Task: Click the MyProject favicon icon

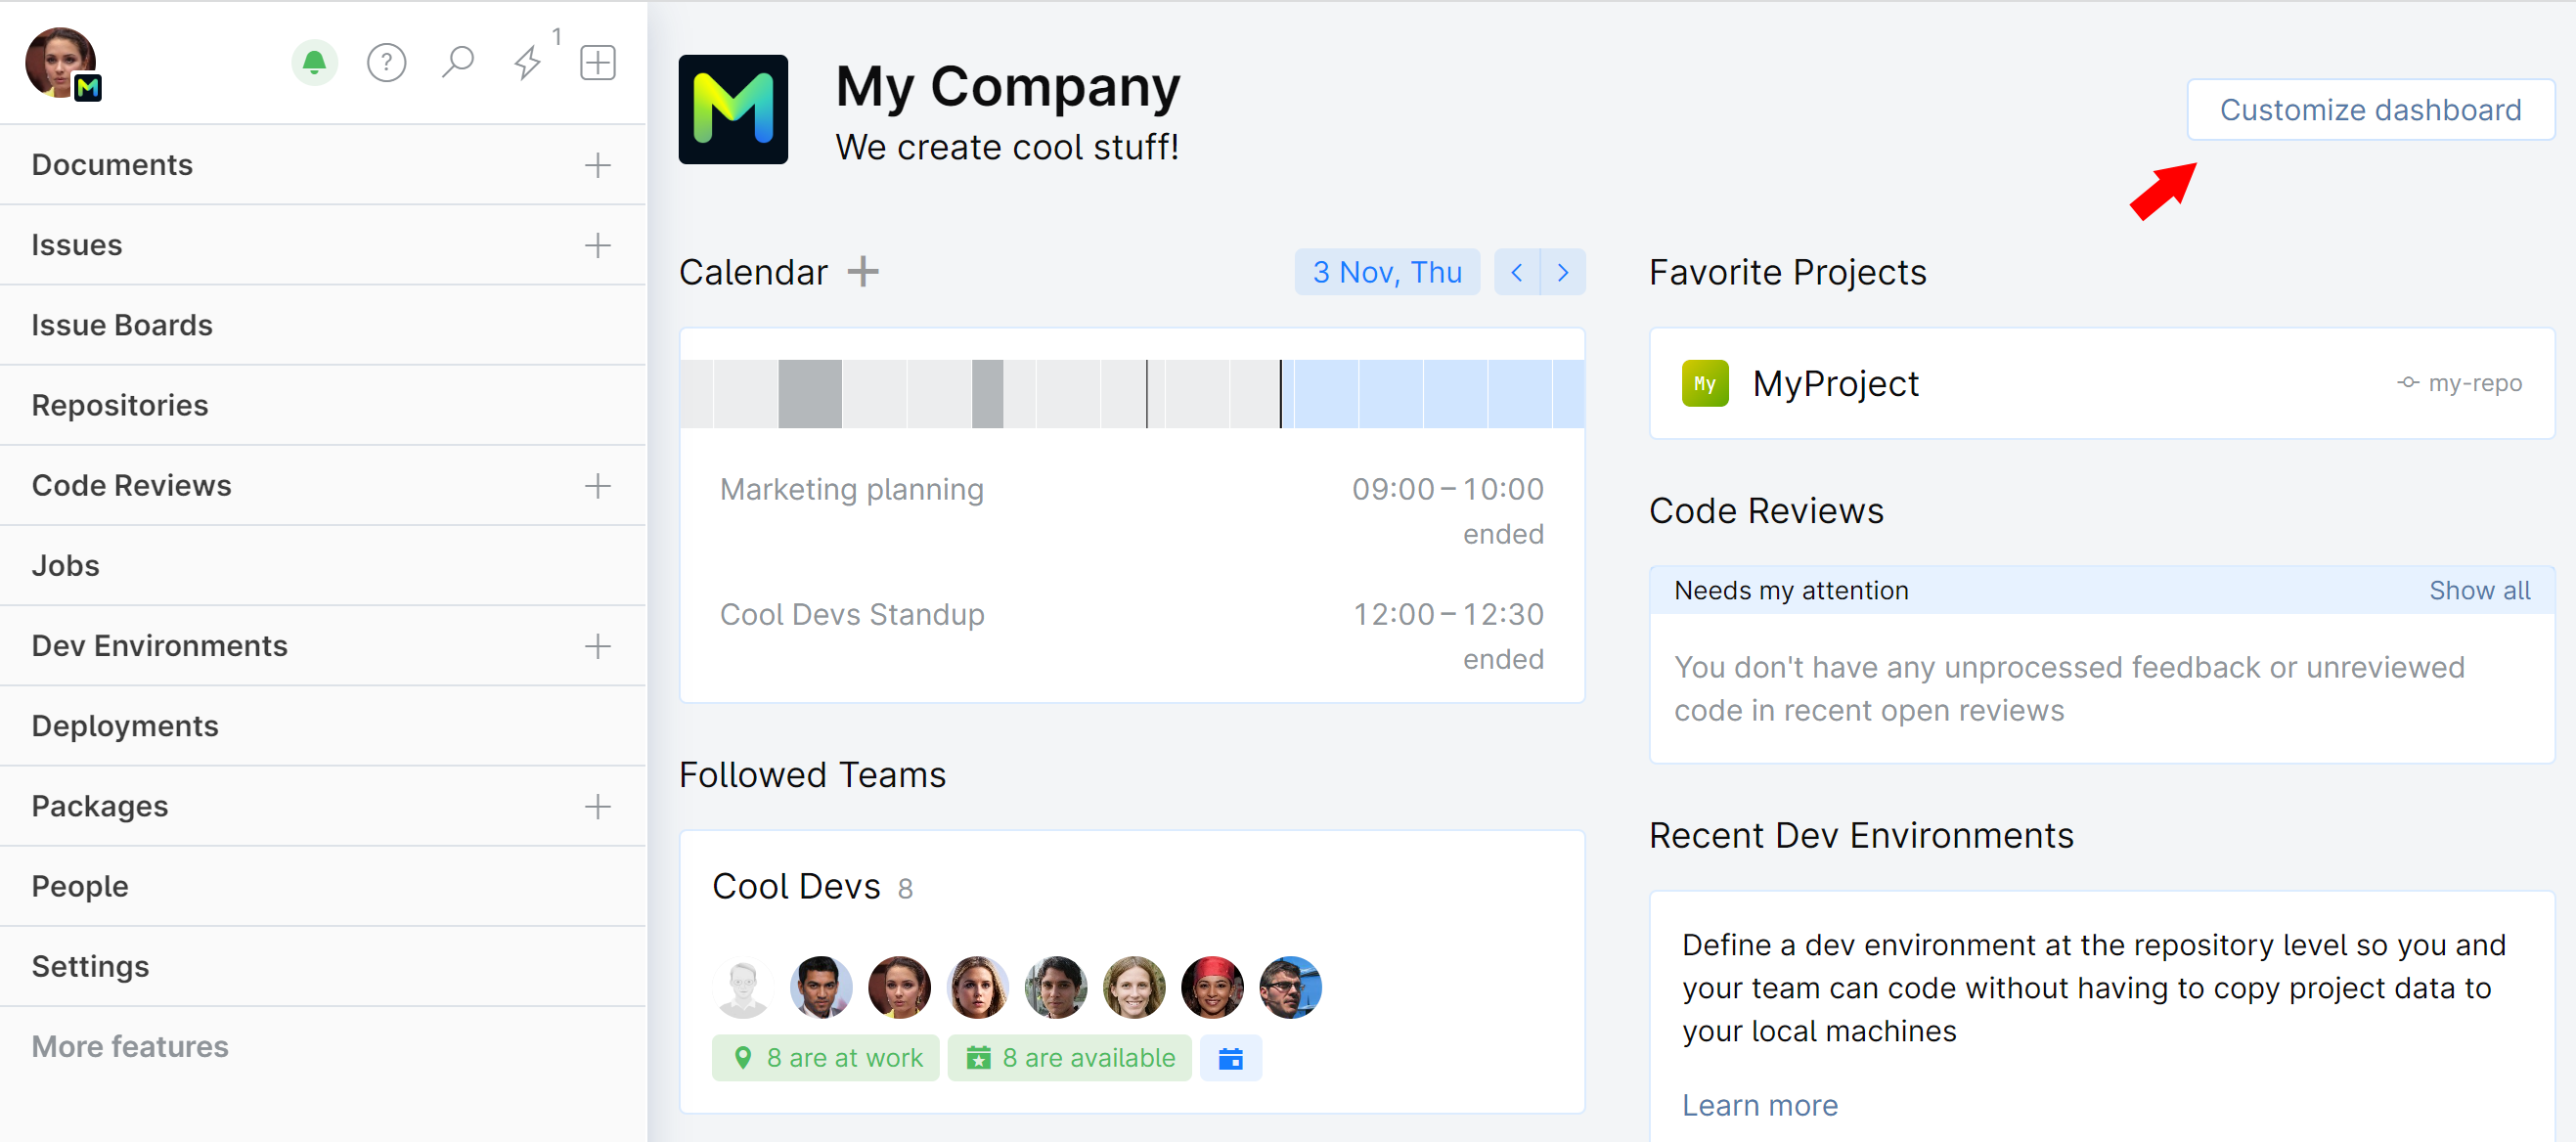Action: 1706,383
